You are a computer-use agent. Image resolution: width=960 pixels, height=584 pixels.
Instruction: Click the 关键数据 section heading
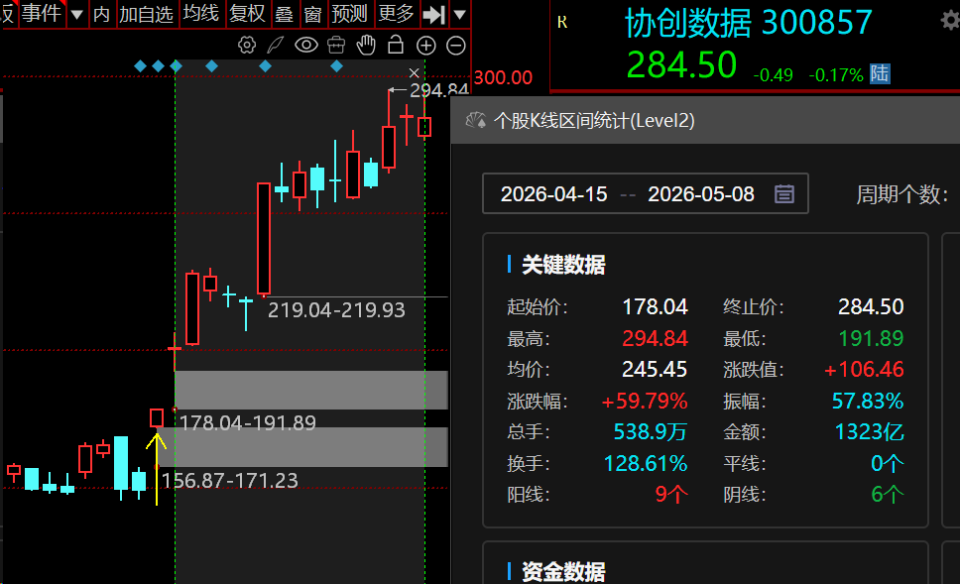click(563, 265)
